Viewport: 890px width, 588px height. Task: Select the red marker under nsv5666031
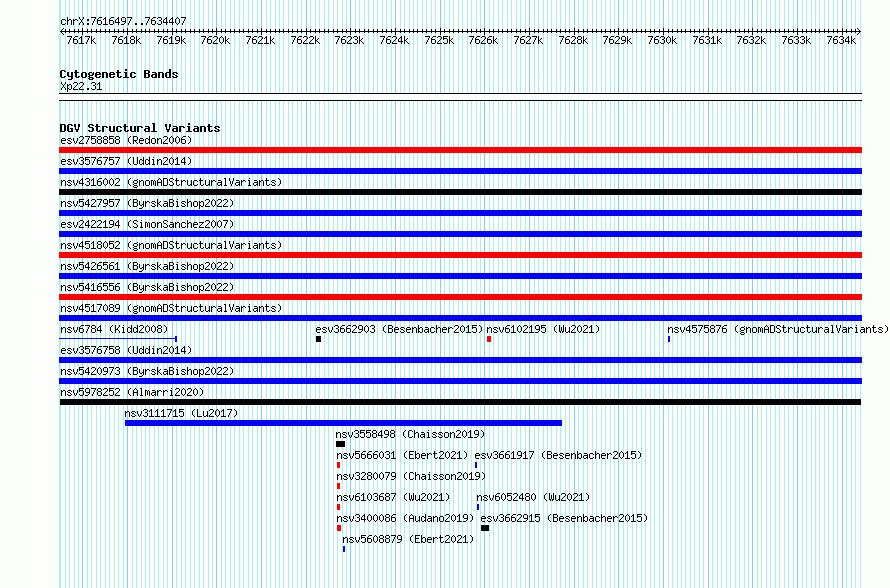(338, 465)
